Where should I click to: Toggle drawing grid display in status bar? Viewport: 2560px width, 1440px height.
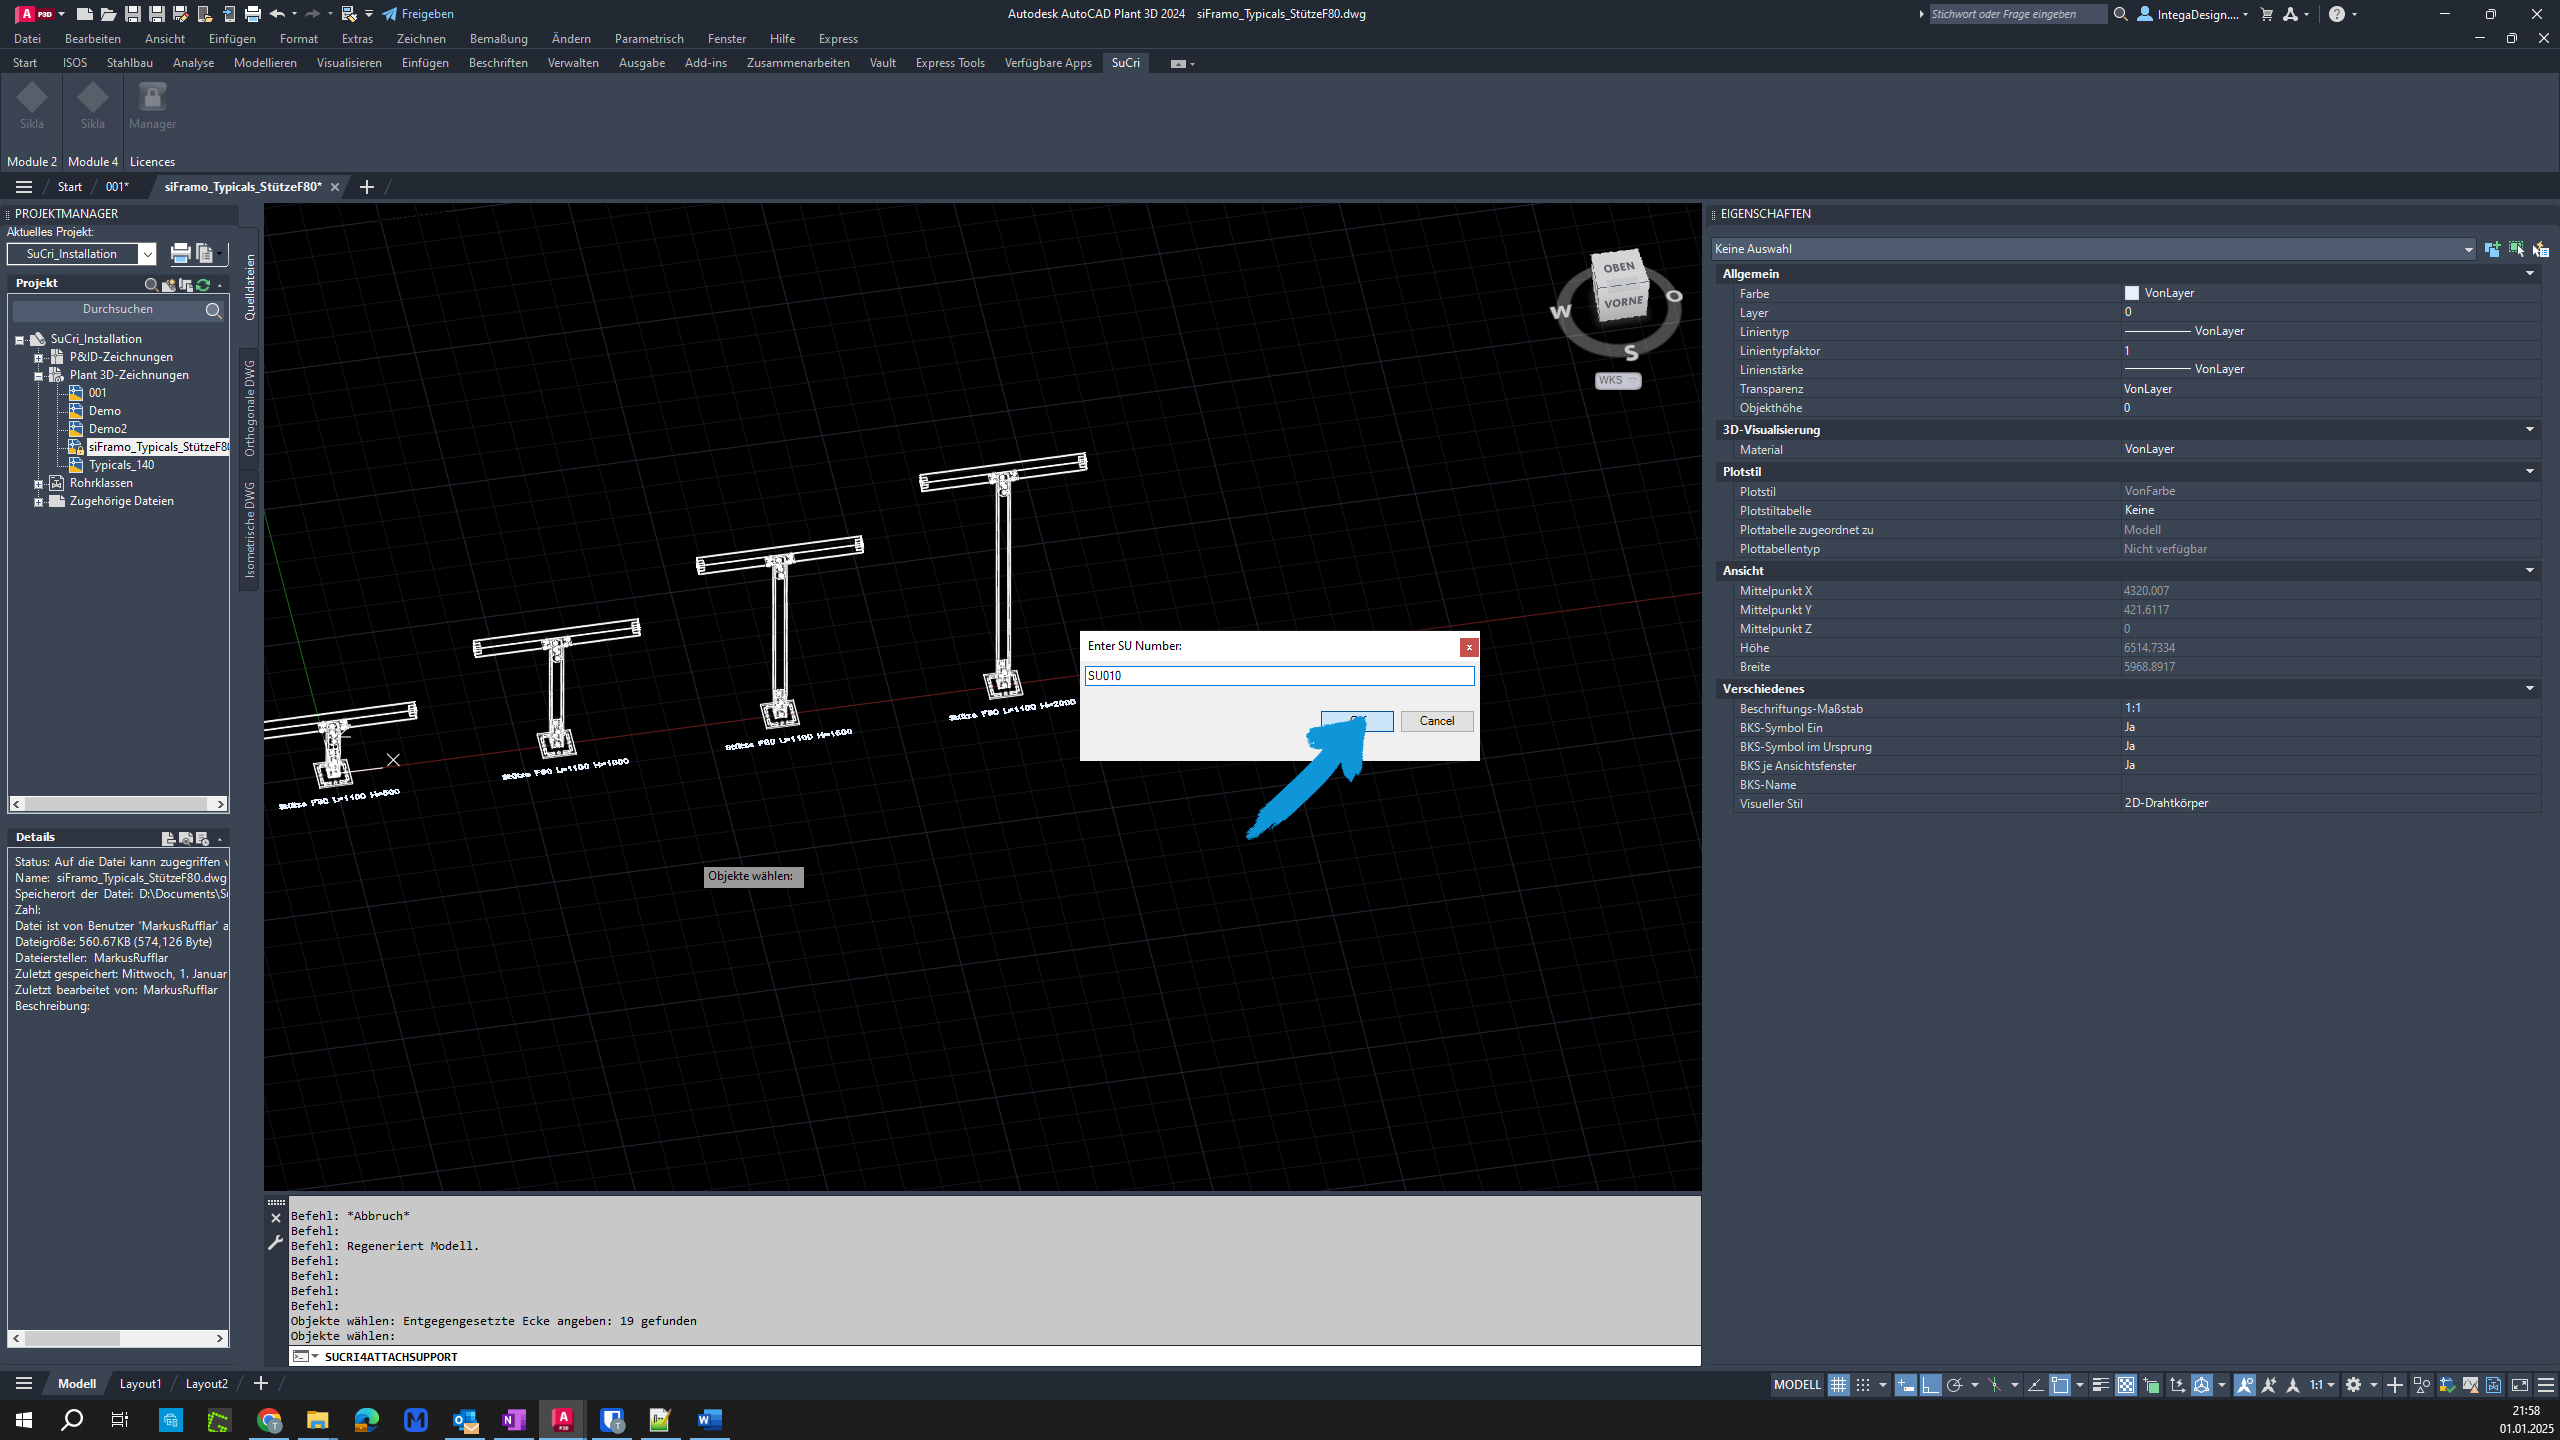pos(1838,1385)
